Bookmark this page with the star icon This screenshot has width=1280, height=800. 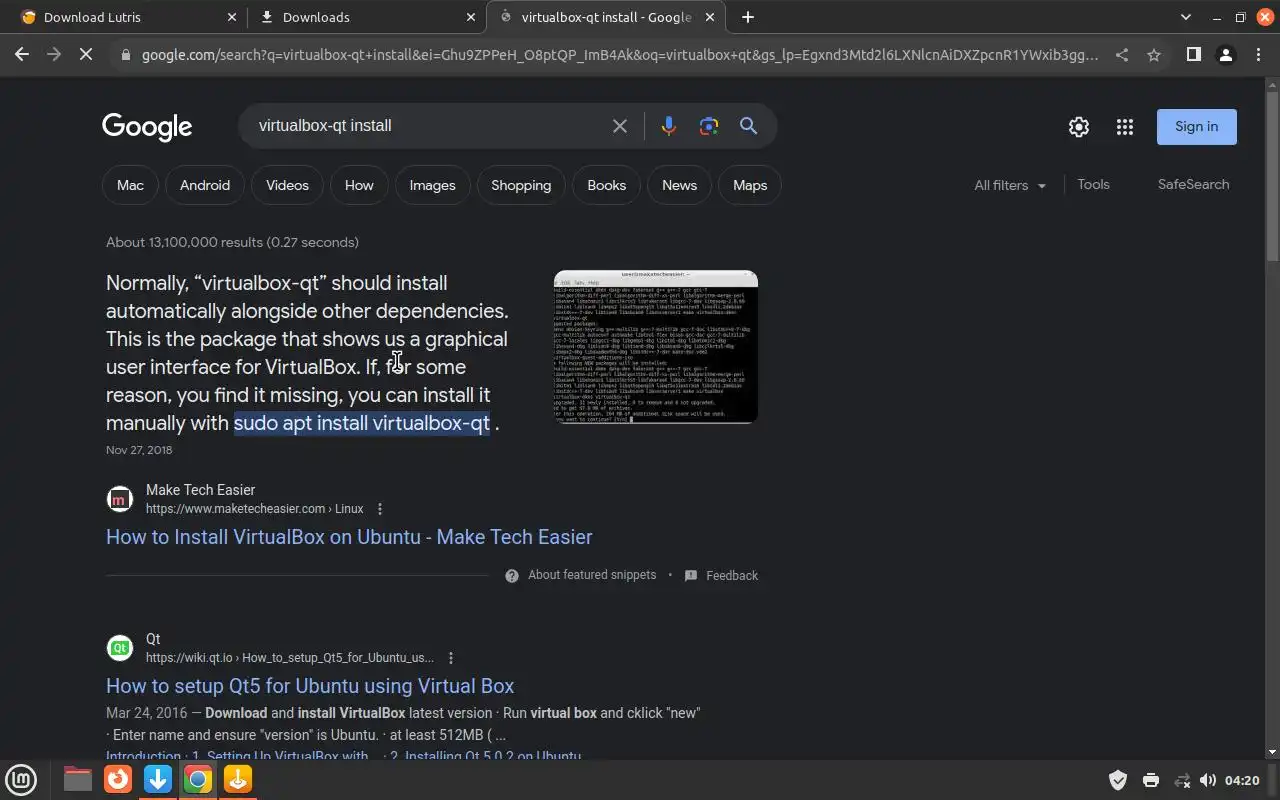pyautogui.click(x=1154, y=55)
